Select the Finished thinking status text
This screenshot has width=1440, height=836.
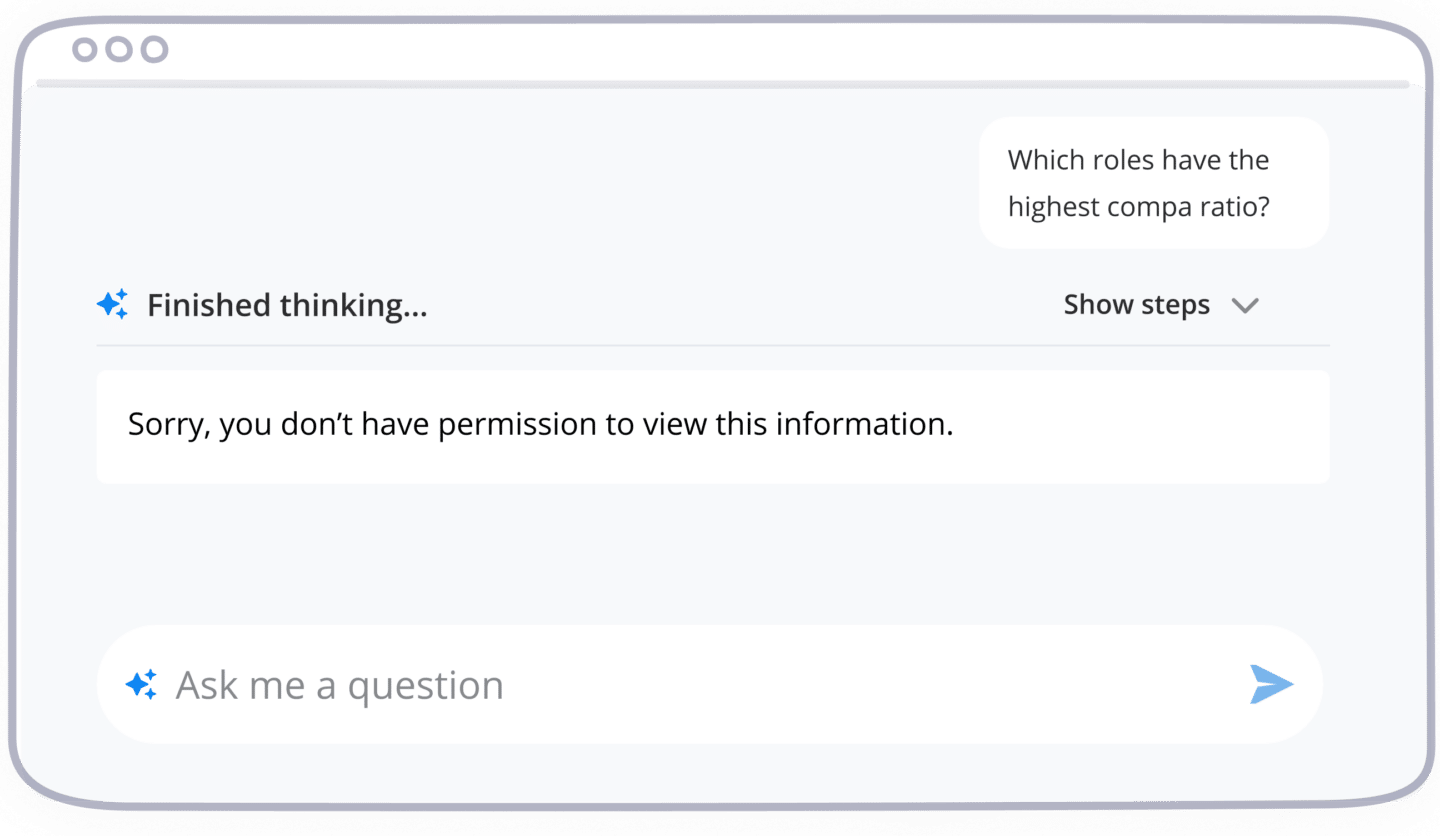point(287,305)
